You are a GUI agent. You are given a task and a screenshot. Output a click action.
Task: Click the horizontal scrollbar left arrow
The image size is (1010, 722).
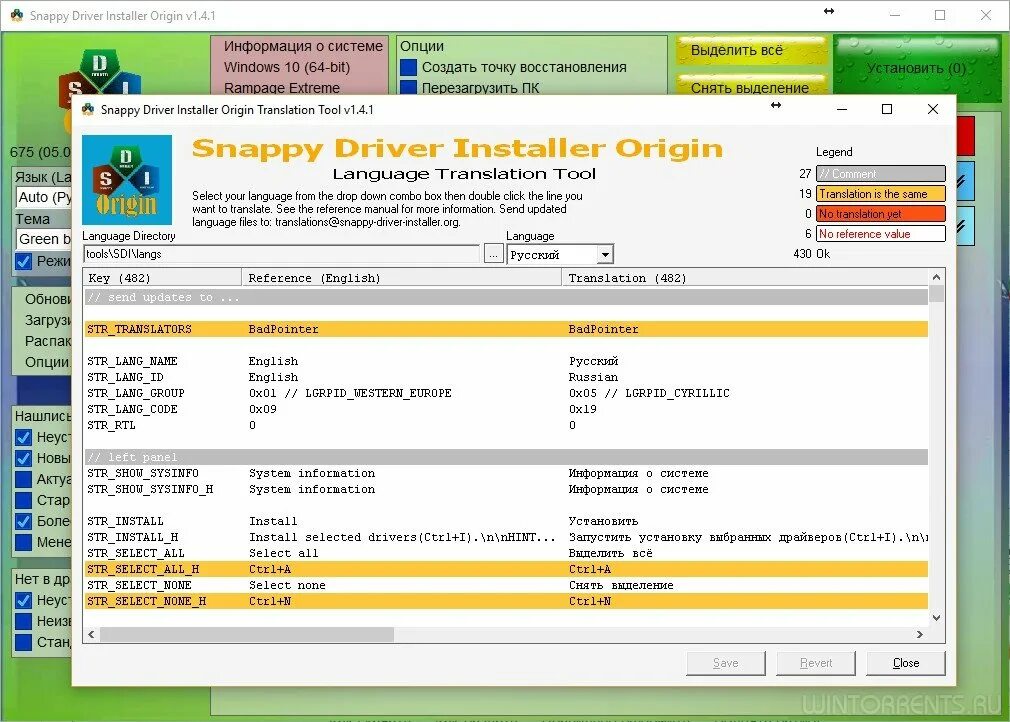pyautogui.click(x=91, y=634)
